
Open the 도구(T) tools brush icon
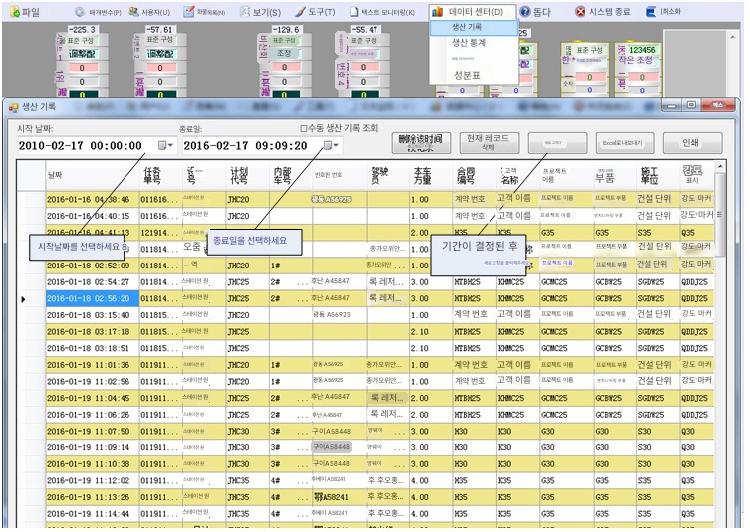(300, 12)
